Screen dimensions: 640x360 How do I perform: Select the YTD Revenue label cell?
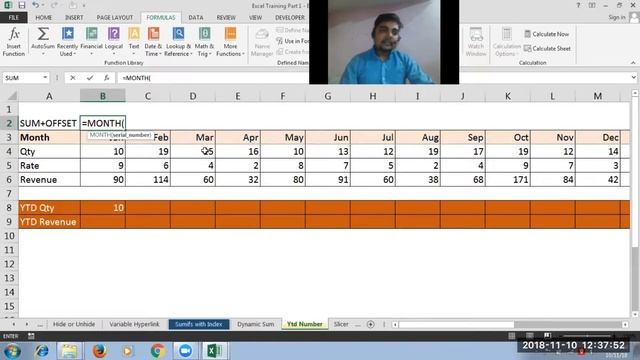(x=49, y=222)
